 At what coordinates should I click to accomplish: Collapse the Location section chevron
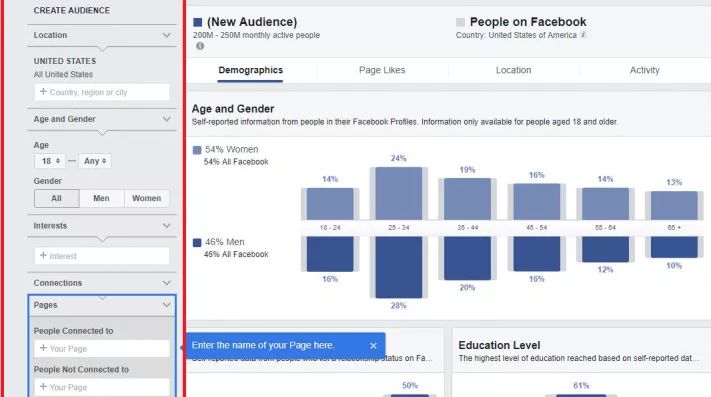click(167, 35)
